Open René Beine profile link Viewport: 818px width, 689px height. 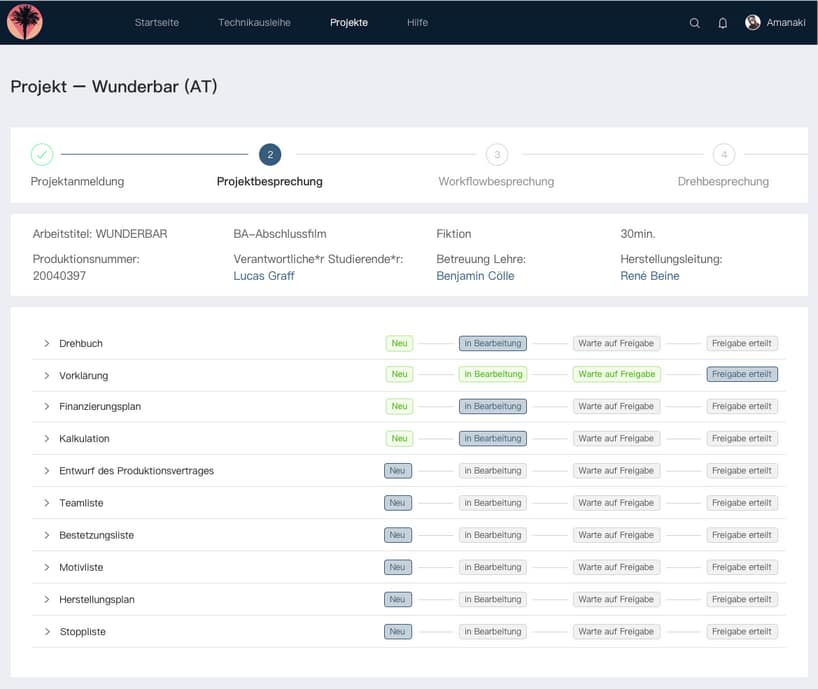649,276
